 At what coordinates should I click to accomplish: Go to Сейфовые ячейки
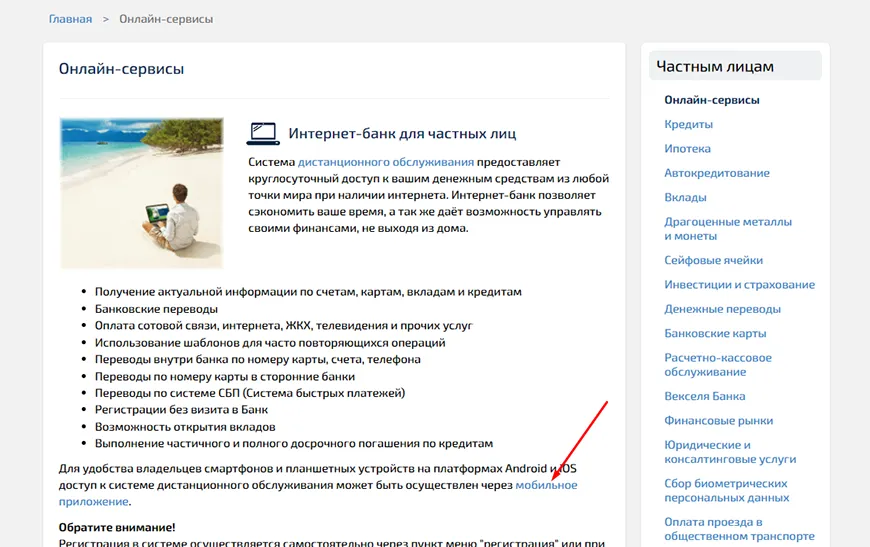(713, 260)
